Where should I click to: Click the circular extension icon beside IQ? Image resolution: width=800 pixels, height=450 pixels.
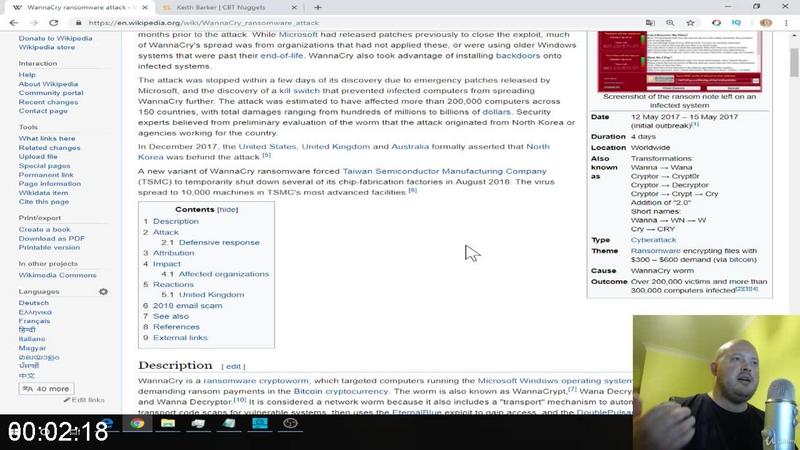click(716, 23)
